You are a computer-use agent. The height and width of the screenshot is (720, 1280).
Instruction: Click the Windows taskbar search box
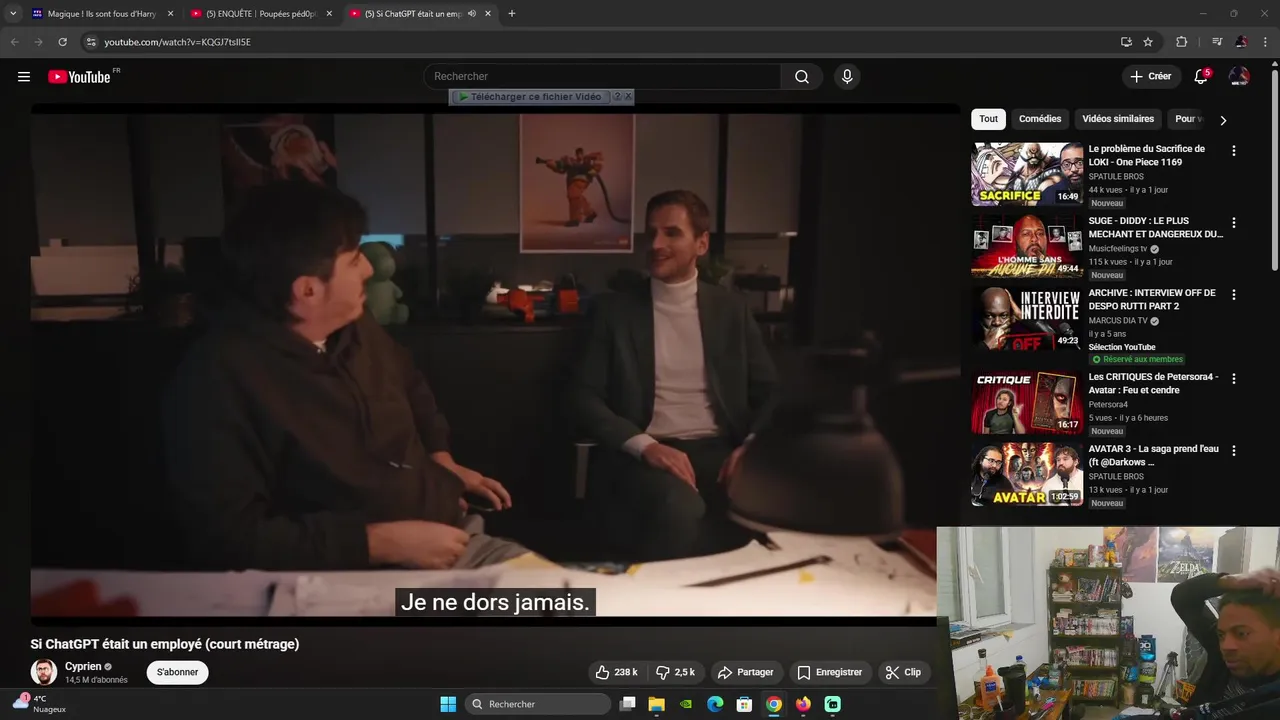pos(537,704)
